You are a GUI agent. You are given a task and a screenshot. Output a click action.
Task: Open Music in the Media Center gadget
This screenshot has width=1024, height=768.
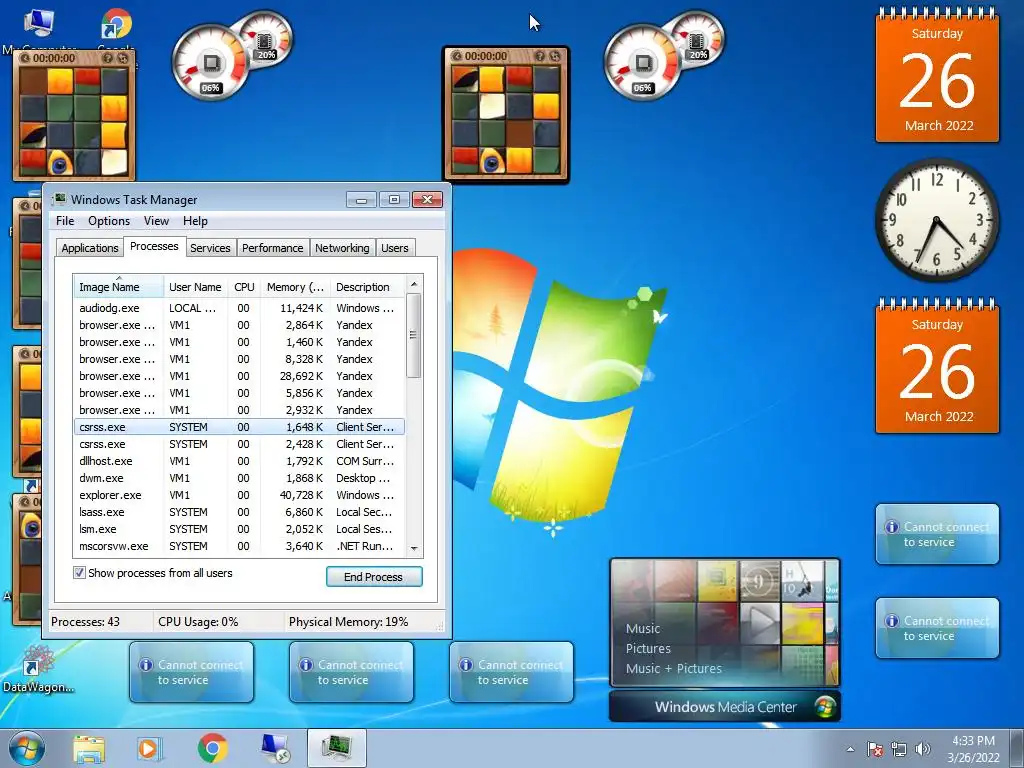coord(643,628)
